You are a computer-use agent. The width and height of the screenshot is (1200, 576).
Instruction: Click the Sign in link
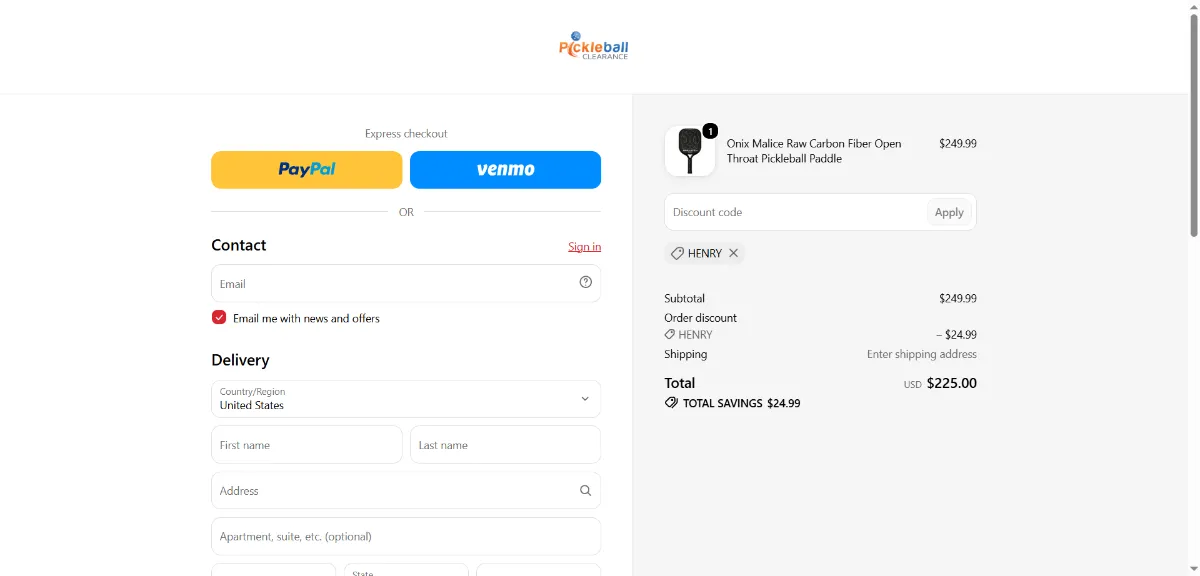584,247
